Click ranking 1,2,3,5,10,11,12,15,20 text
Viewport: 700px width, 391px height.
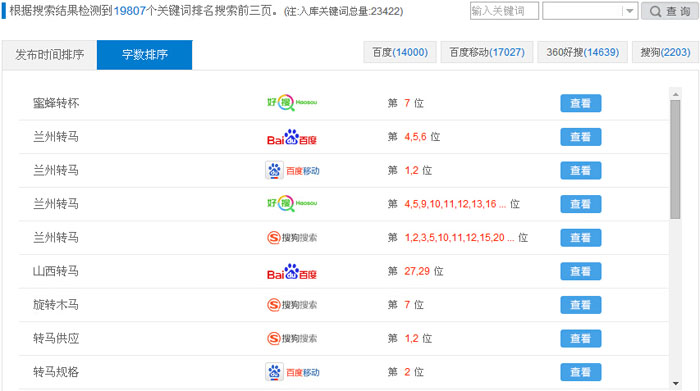pyautogui.click(x=459, y=237)
